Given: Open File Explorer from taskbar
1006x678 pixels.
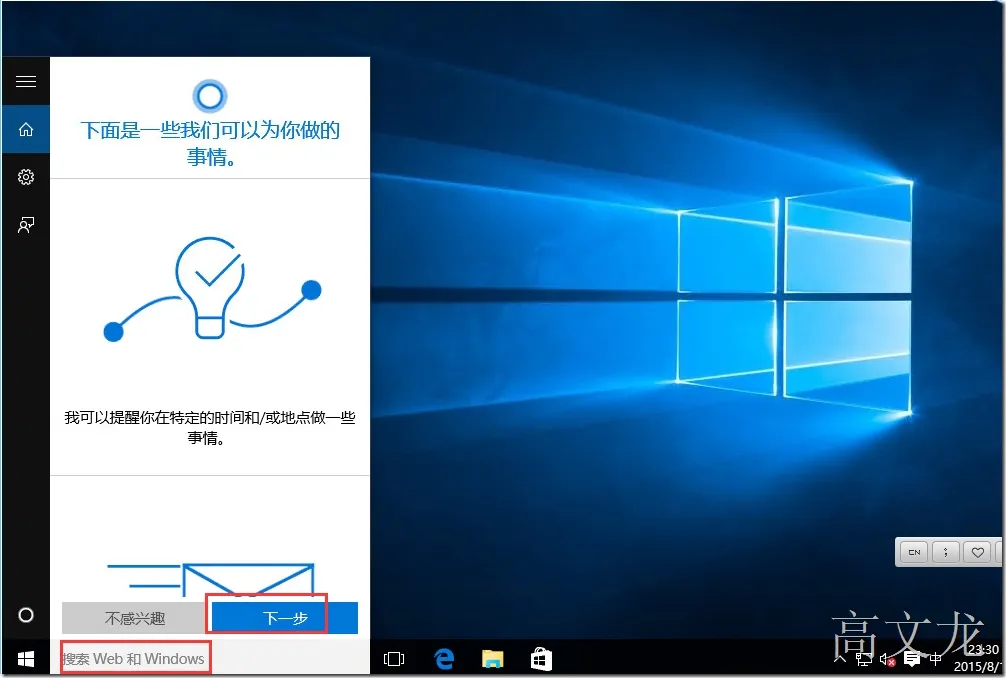Looking at the screenshot, I should [x=493, y=659].
